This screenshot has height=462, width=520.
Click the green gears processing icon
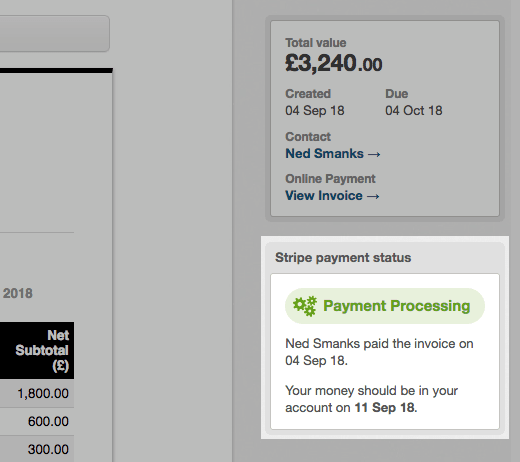[x=305, y=306]
